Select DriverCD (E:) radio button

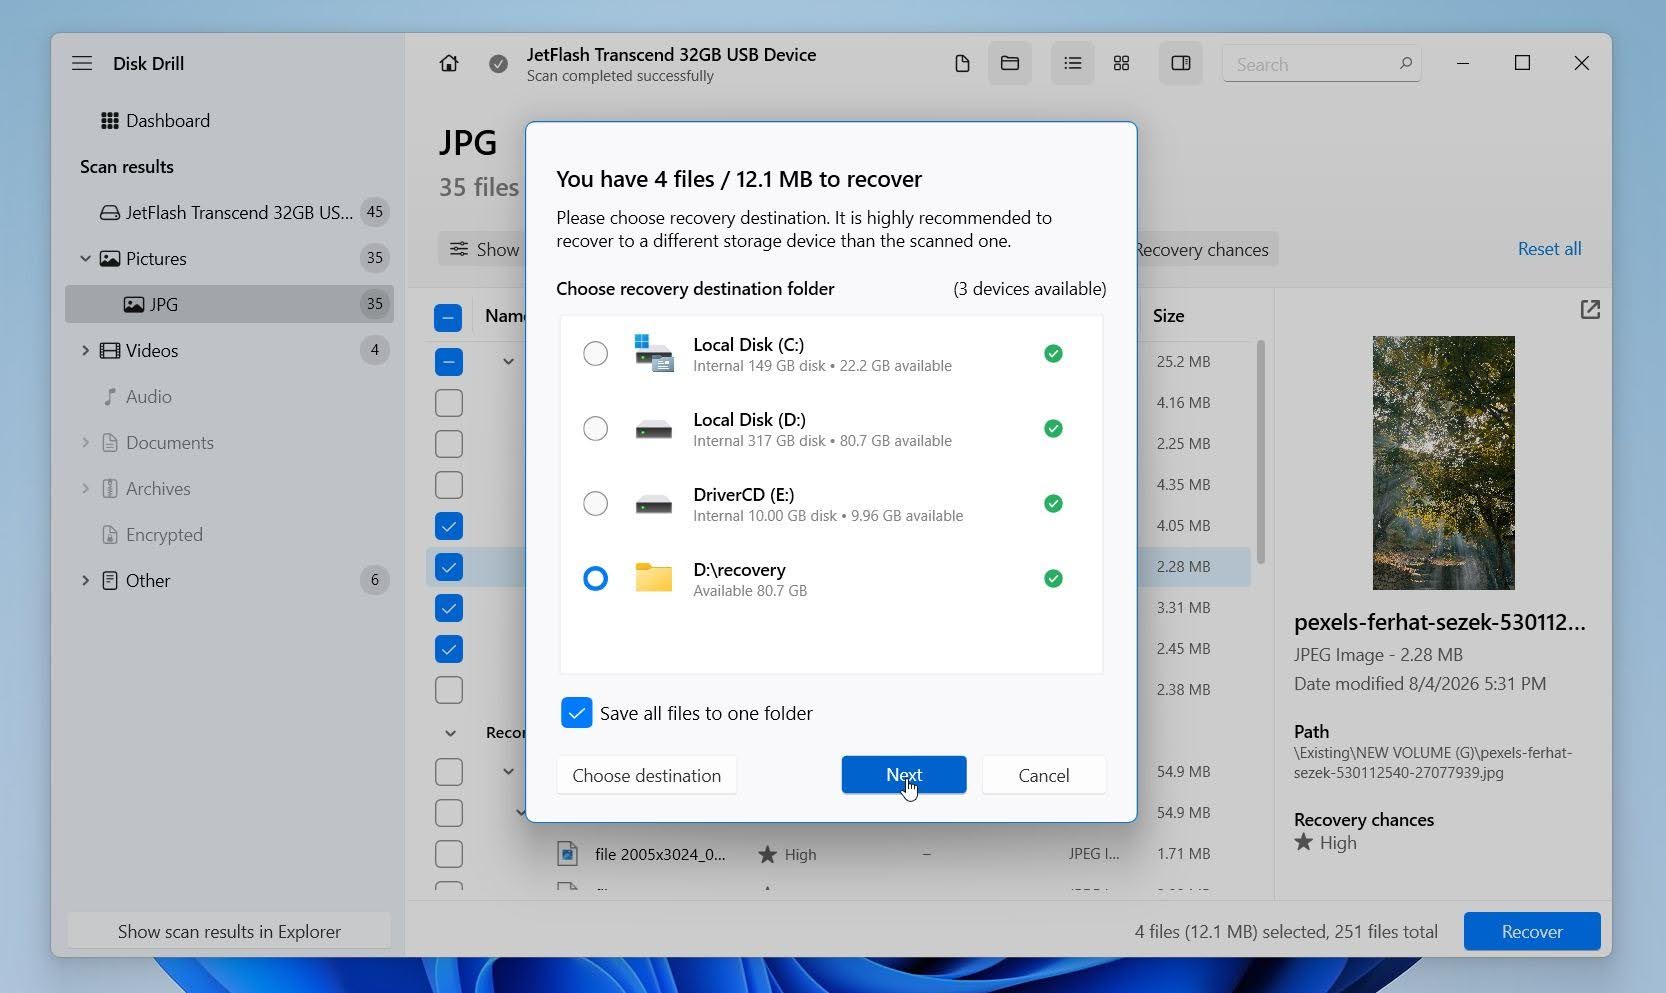tap(595, 503)
